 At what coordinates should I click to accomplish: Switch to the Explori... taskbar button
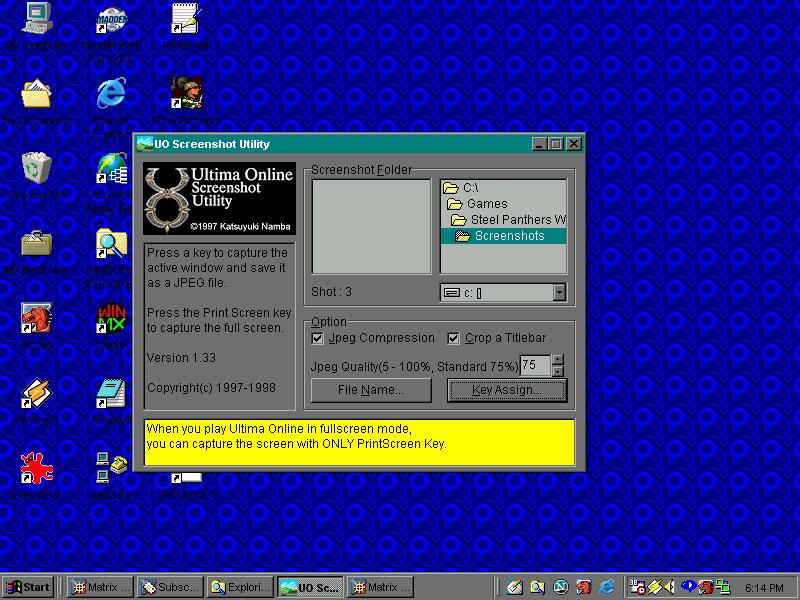(240, 587)
